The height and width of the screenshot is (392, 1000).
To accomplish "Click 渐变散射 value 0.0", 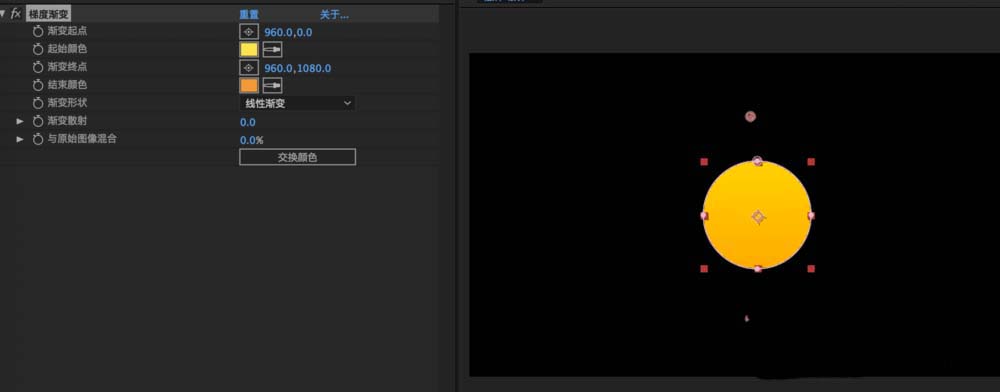I will coord(247,122).
